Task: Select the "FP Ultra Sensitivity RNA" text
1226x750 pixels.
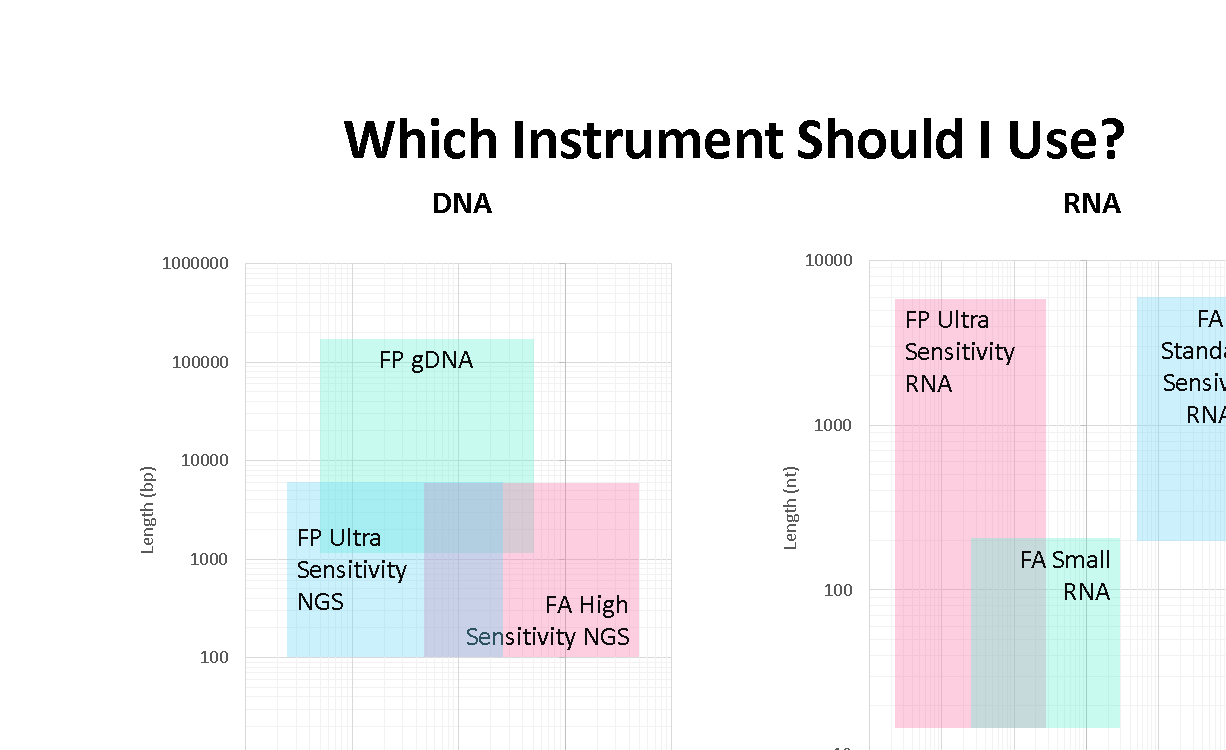Action: point(959,351)
